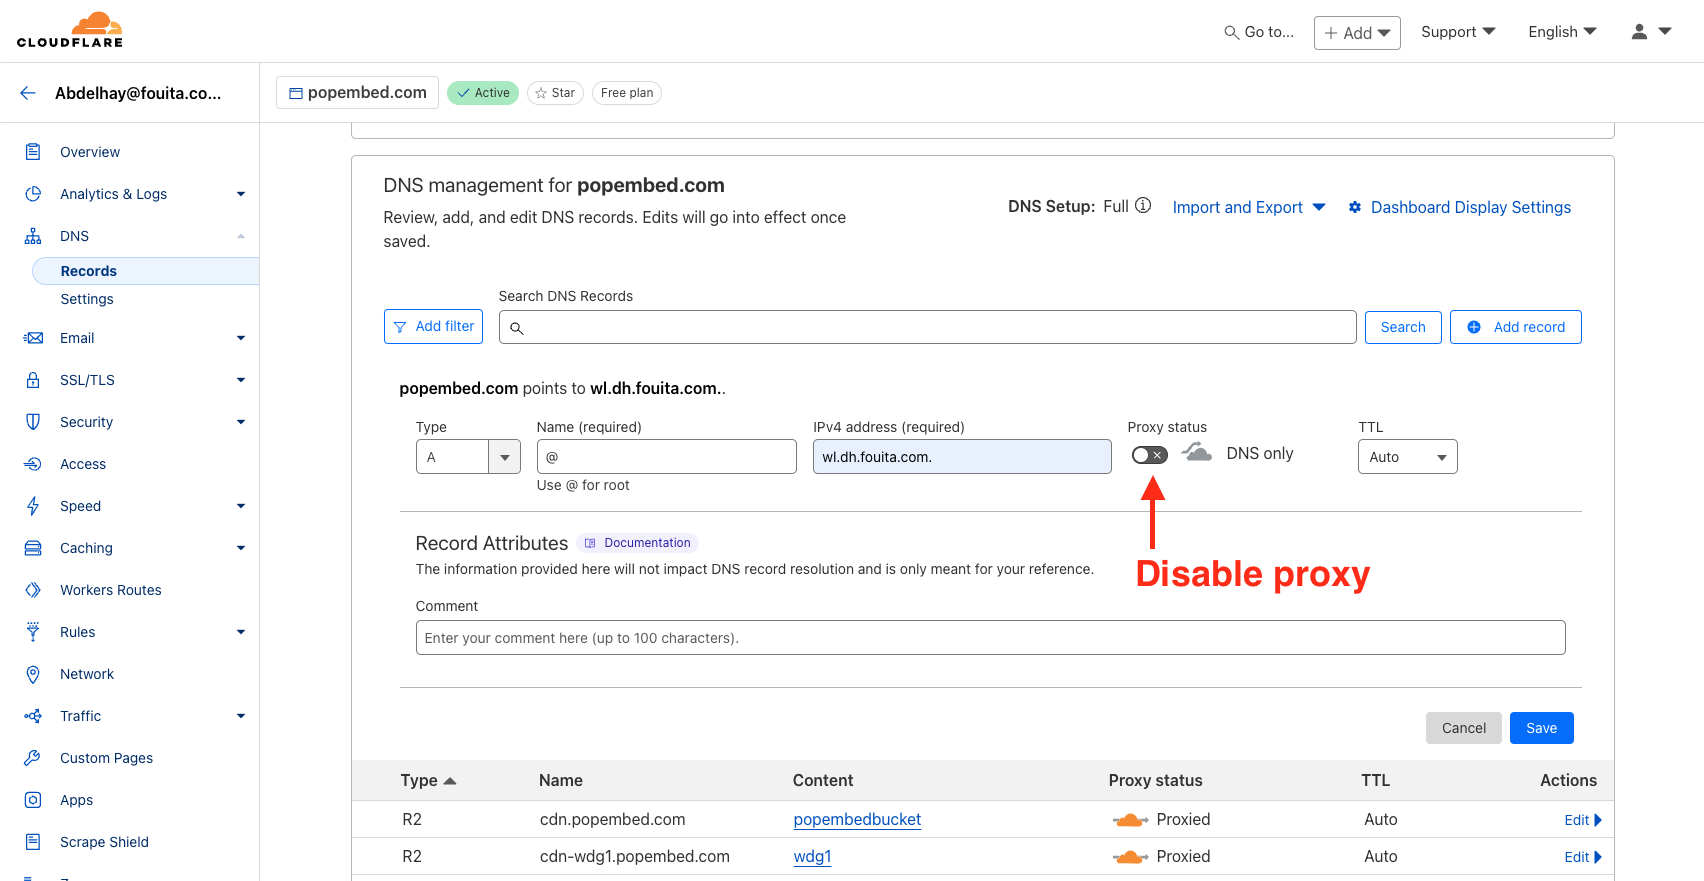Toggle the Star button for popembed.com
This screenshot has width=1704, height=881.
click(x=555, y=93)
